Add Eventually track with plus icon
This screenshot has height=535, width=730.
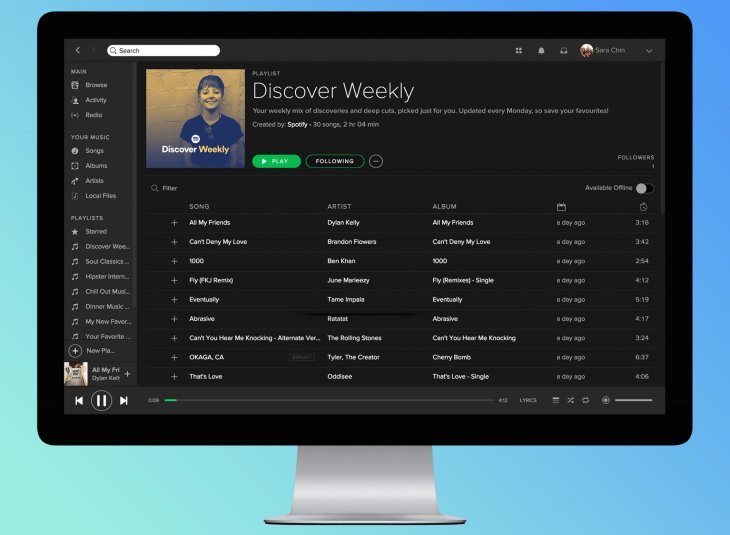coord(174,299)
